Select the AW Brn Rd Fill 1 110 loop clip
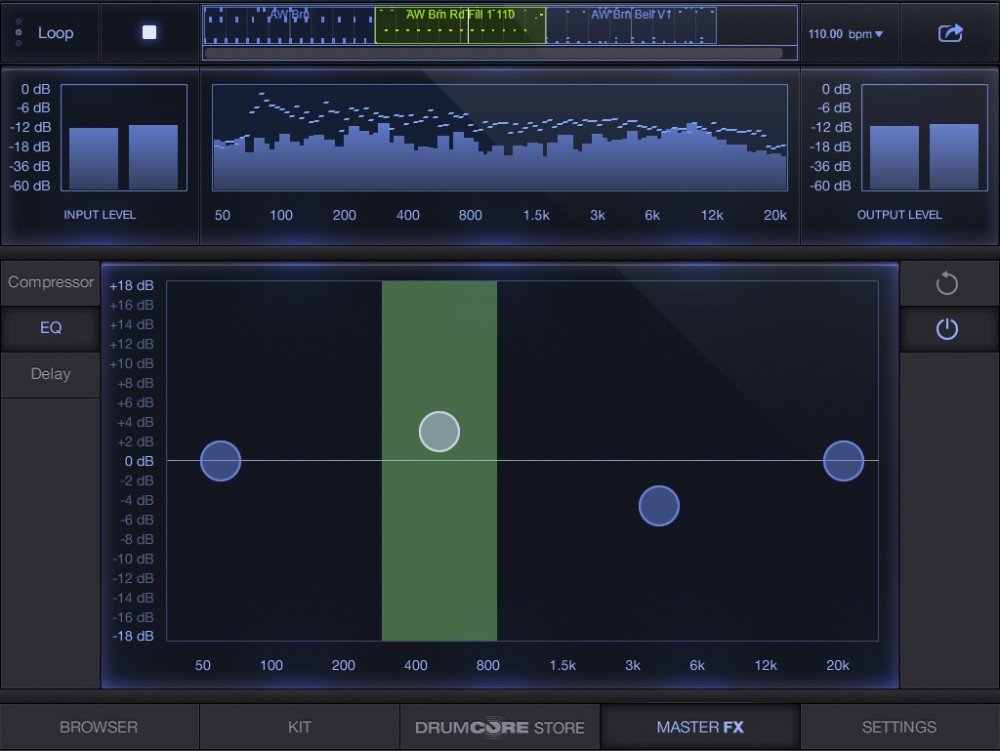 (x=460, y=26)
